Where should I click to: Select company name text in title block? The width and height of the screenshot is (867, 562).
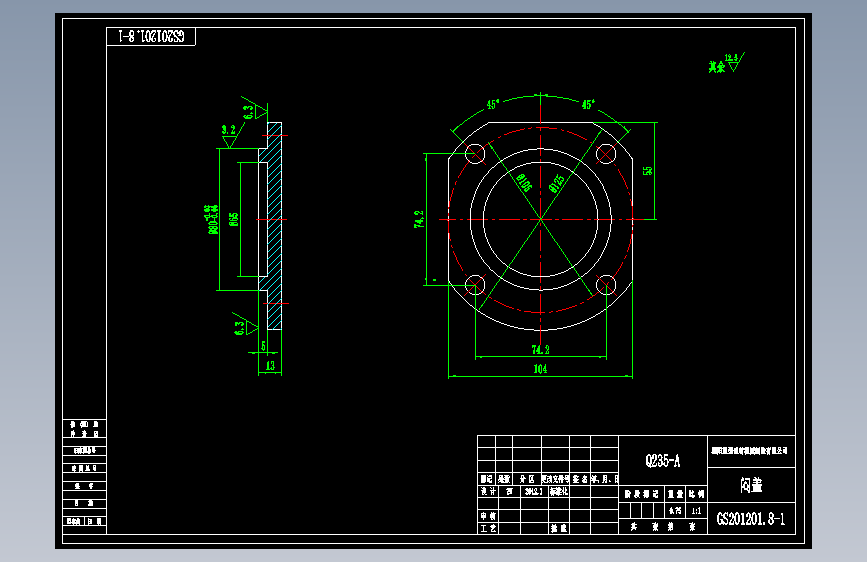point(751,451)
